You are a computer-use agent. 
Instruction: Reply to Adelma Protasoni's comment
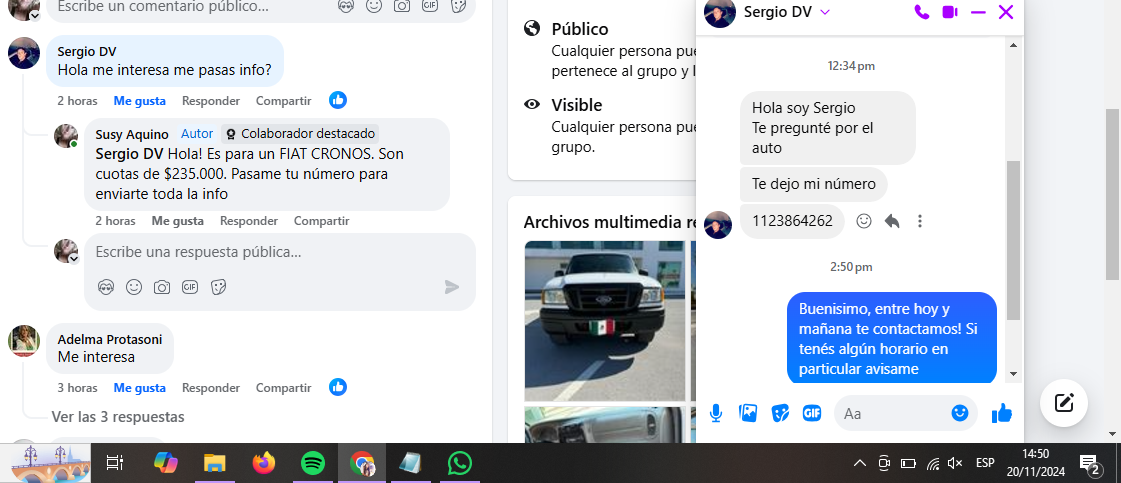tap(211, 388)
